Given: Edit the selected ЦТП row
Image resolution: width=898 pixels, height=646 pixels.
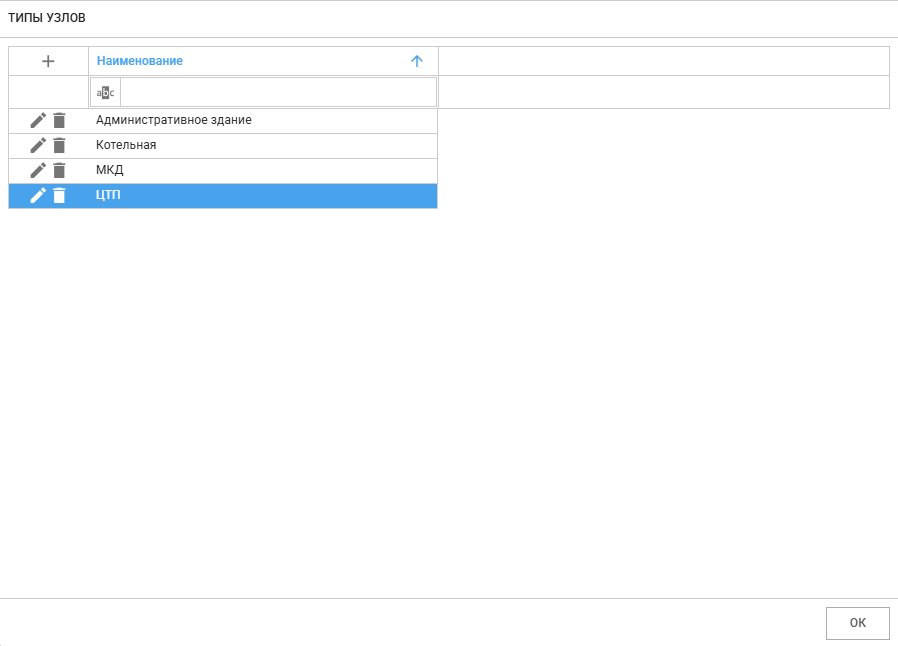Looking at the screenshot, I should (x=38, y=196).
